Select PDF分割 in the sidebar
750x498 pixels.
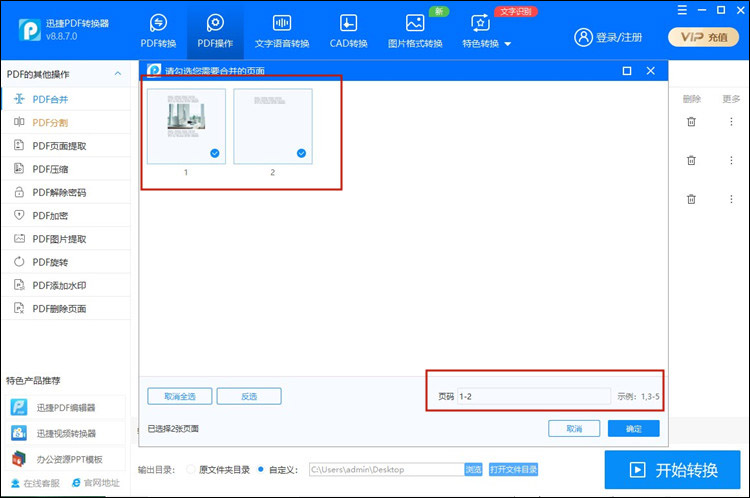[66, 122]
